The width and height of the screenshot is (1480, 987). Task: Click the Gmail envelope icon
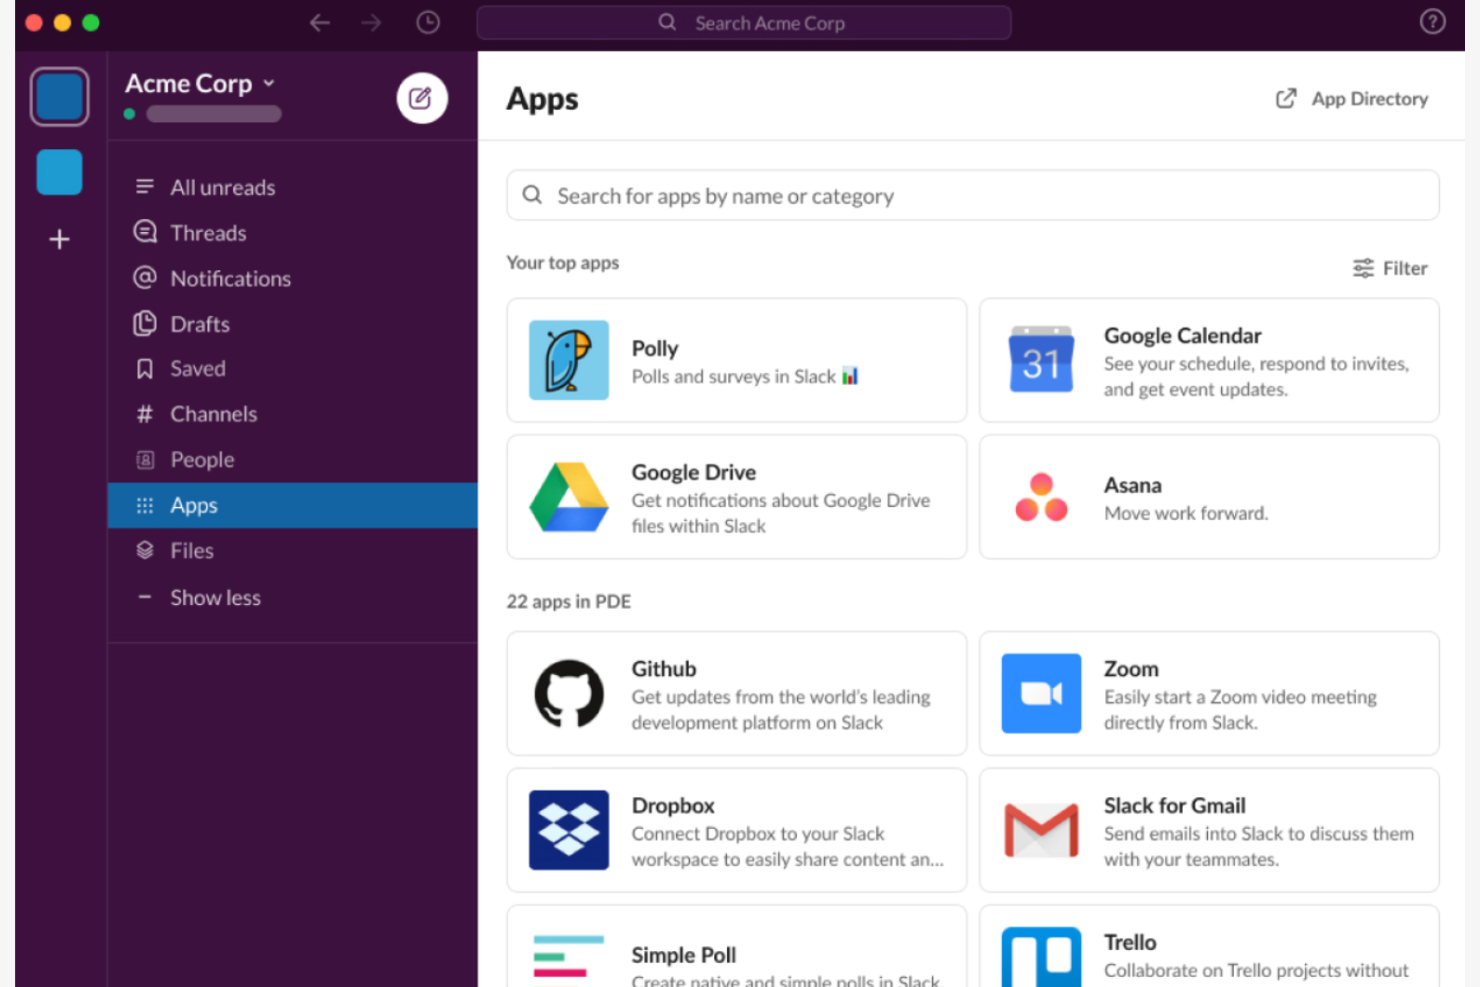tap(1041, 830)
